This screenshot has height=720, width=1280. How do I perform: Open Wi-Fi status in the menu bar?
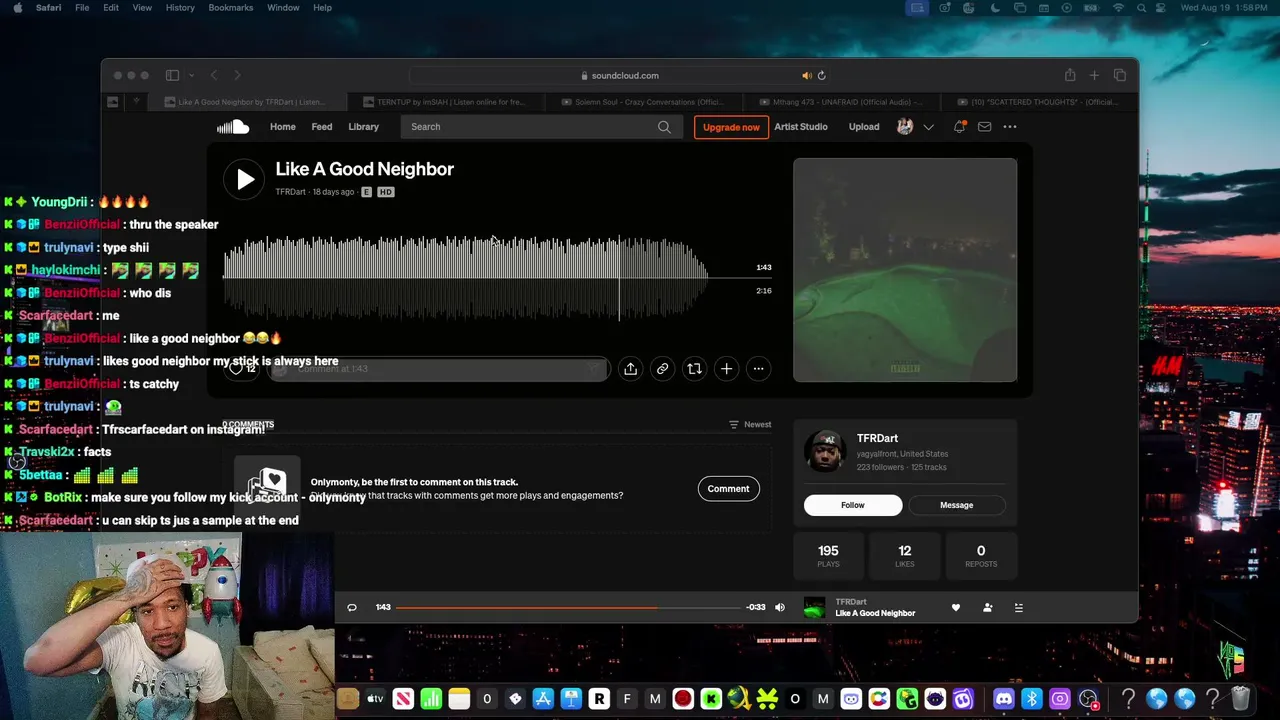click(x=1118, y=8)
